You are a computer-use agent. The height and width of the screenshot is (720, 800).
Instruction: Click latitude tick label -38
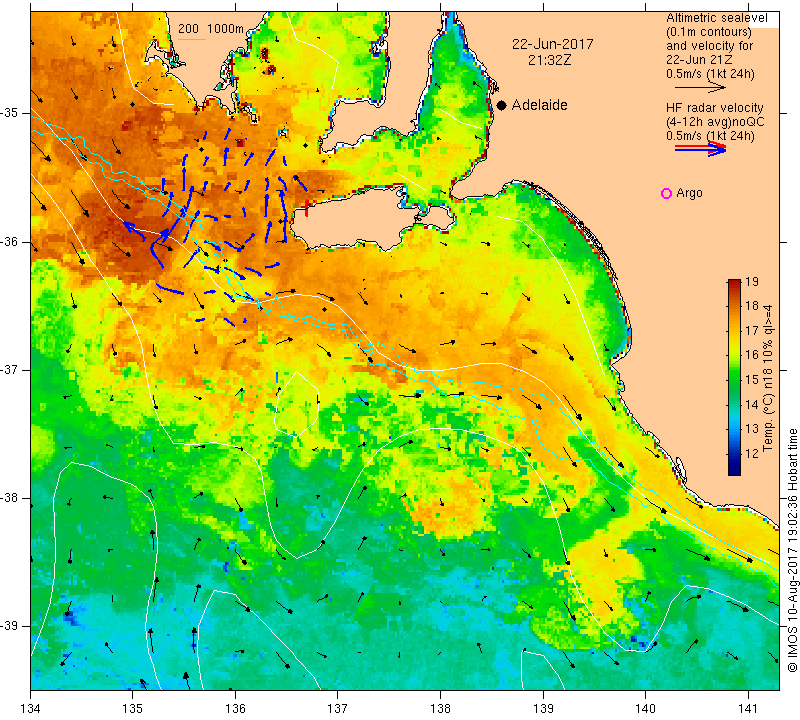(10, 498)
